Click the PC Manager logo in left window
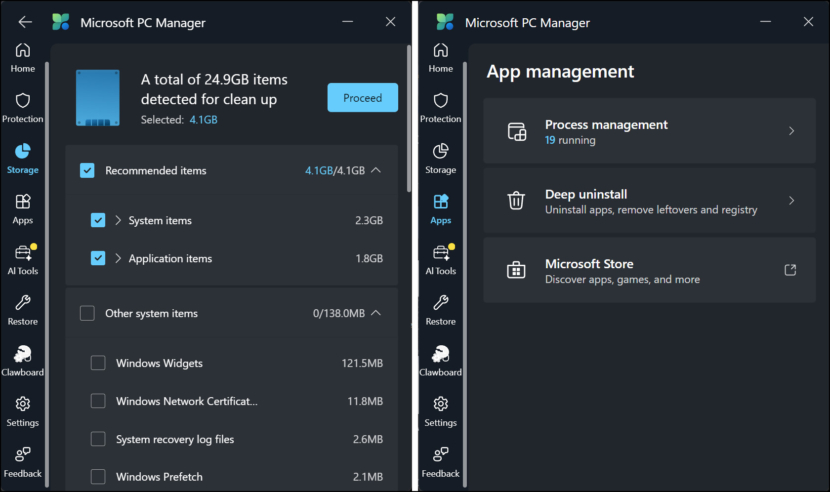830x492 pixels. [x=60, y=22]
